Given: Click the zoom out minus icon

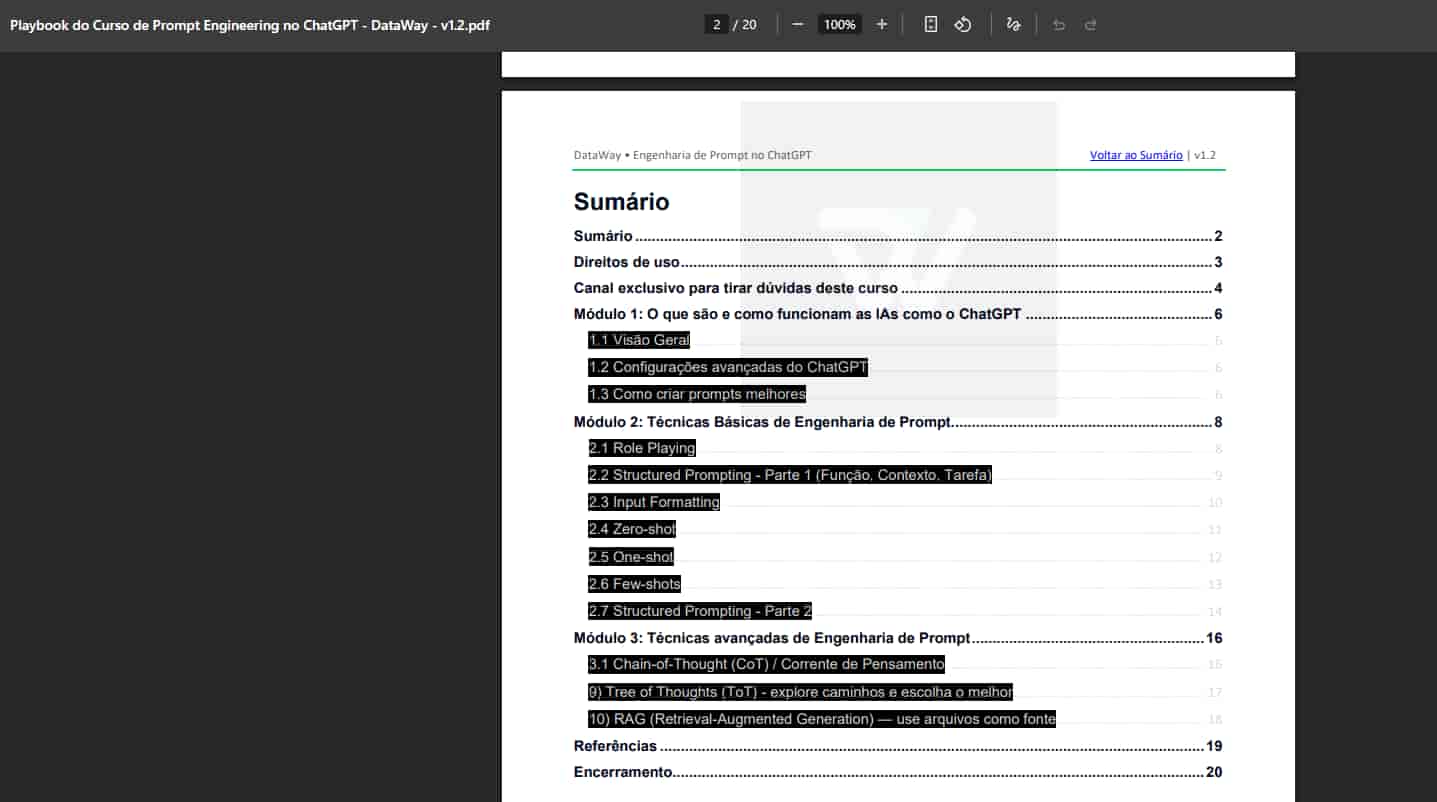Looking at the screenshot, I should coord(797,25).
